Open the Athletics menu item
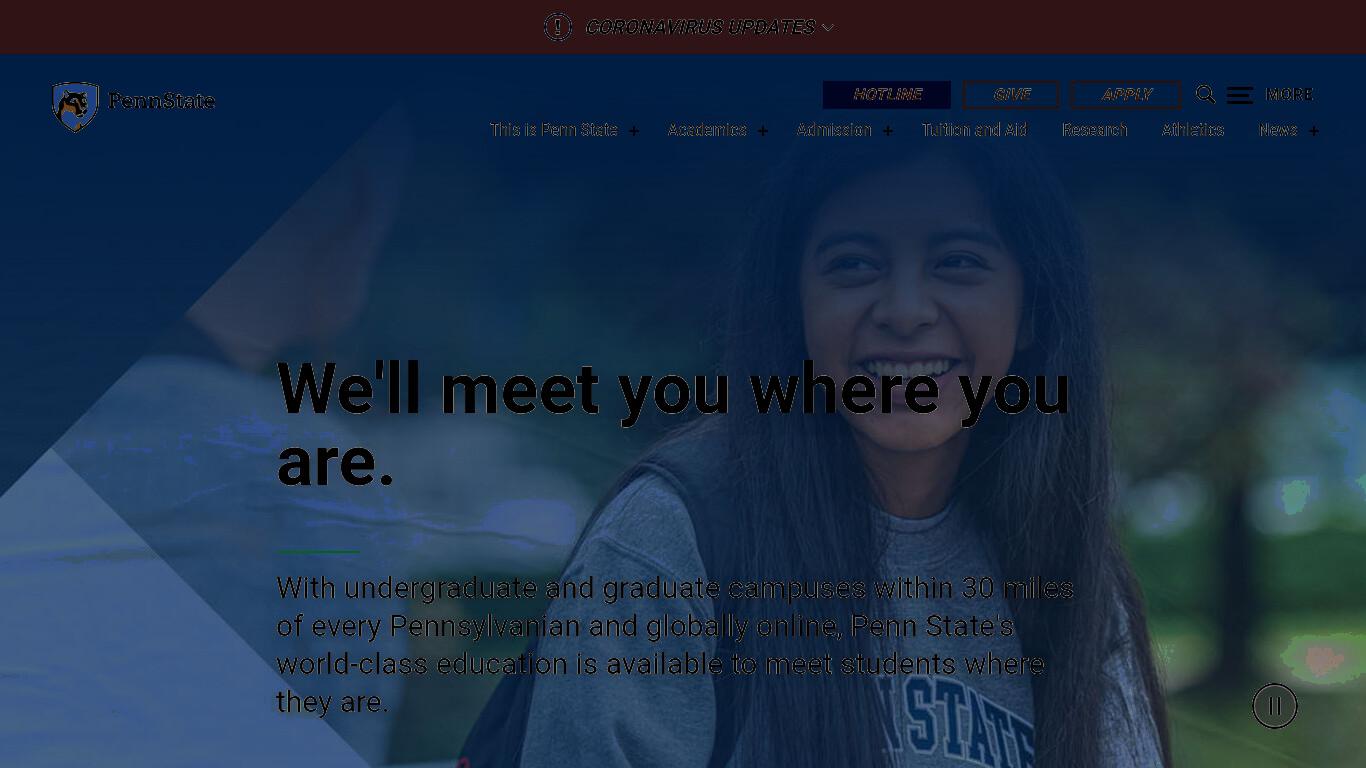The height and width of the screenshot is (768, 1366). [x=1193, y=130]
